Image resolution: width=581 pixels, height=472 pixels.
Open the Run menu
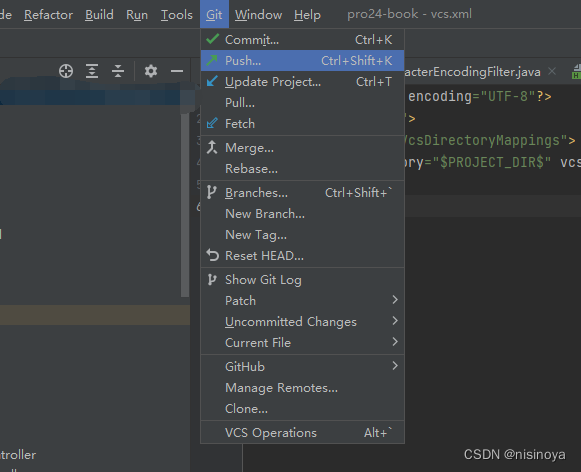click(137, 15)
